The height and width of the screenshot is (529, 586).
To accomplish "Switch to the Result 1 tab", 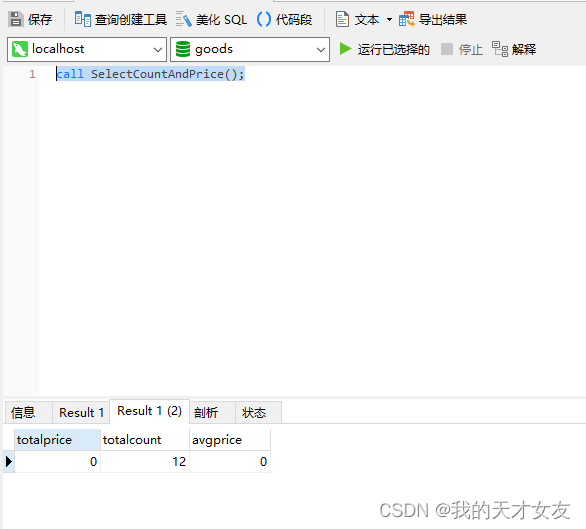I will tap(81, 413).
